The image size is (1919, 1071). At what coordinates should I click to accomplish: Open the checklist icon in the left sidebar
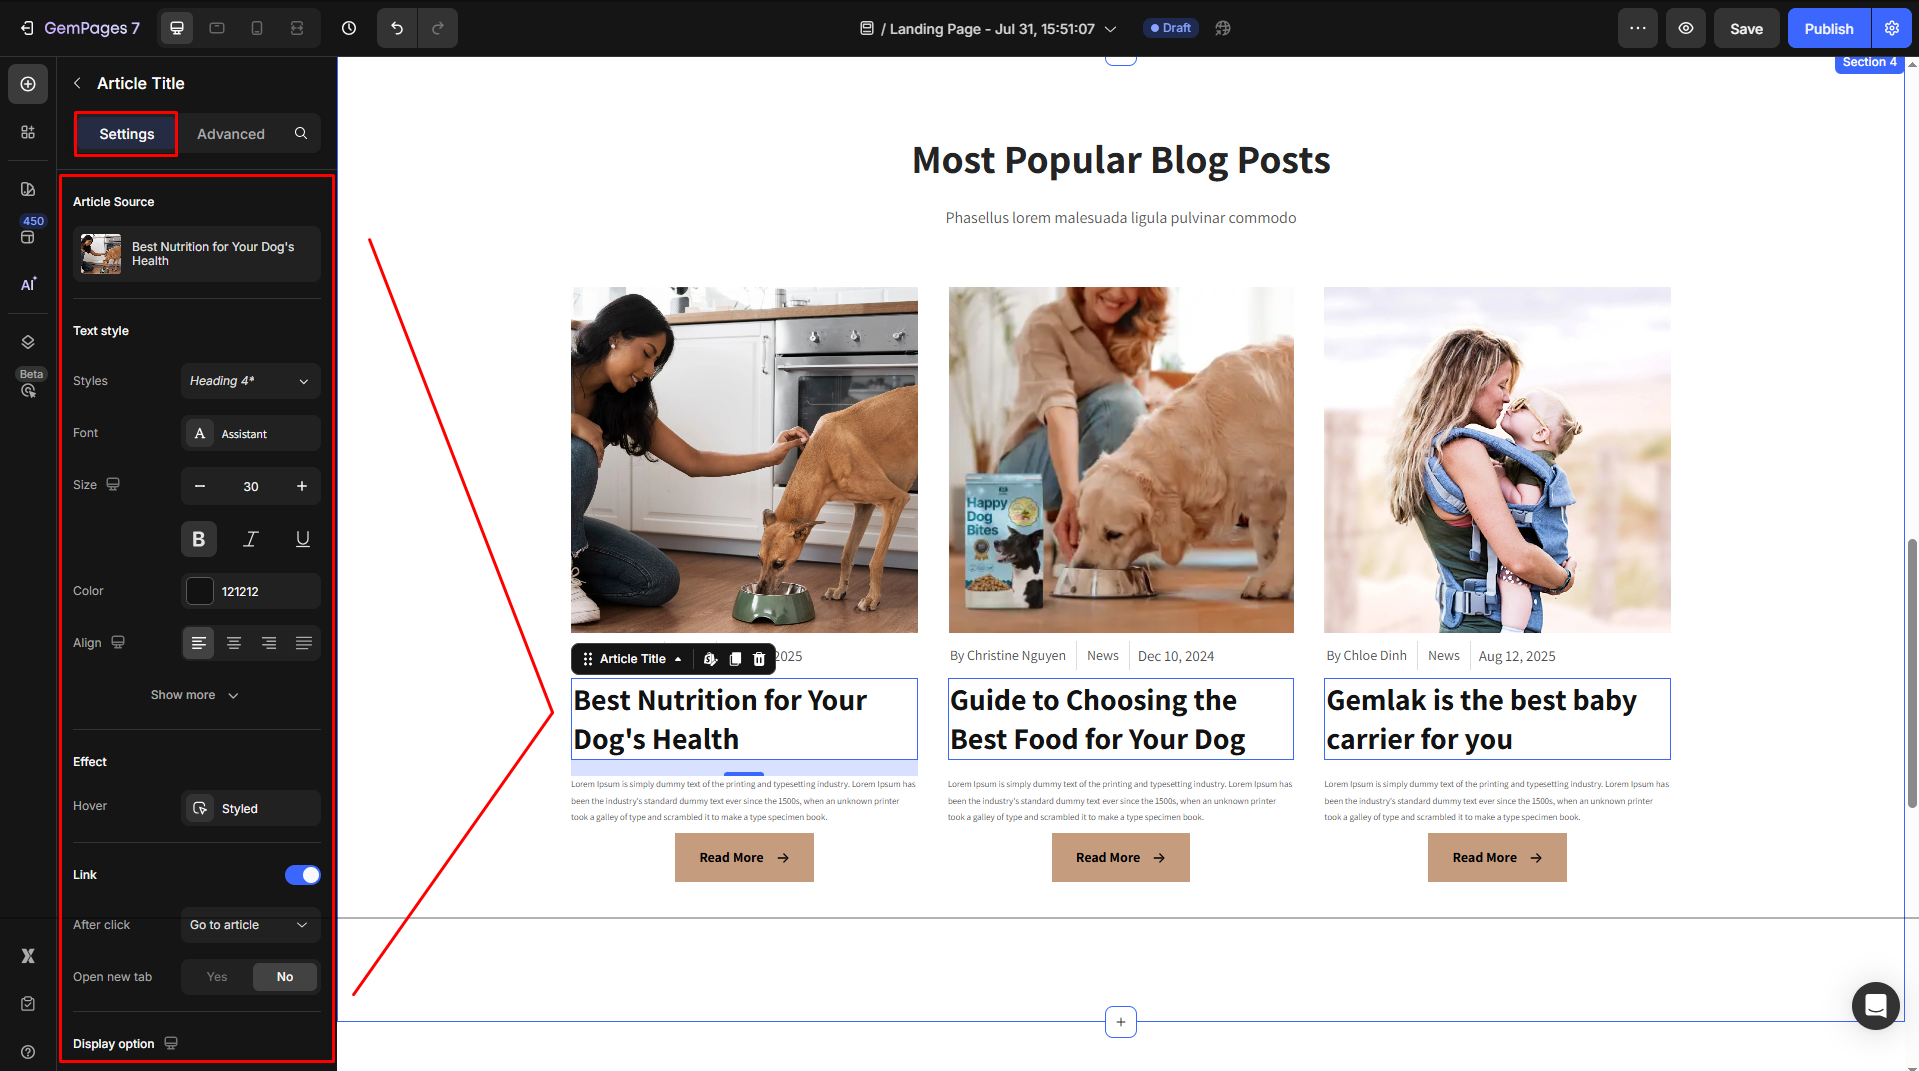(x=28, y=1003)
